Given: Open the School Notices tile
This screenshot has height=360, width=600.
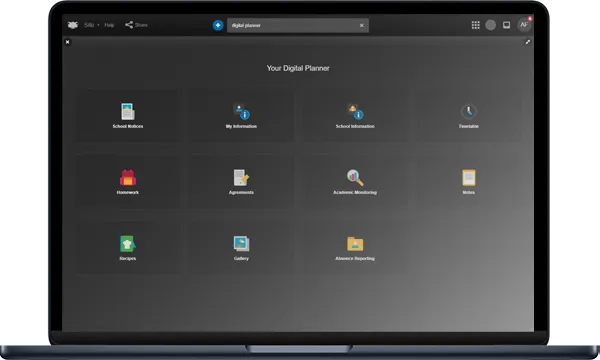Looking at the screenshot, I should tap(127, 116).
